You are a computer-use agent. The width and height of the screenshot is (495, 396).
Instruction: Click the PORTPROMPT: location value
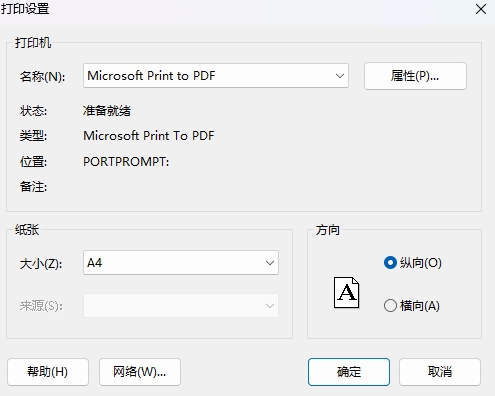126,162
